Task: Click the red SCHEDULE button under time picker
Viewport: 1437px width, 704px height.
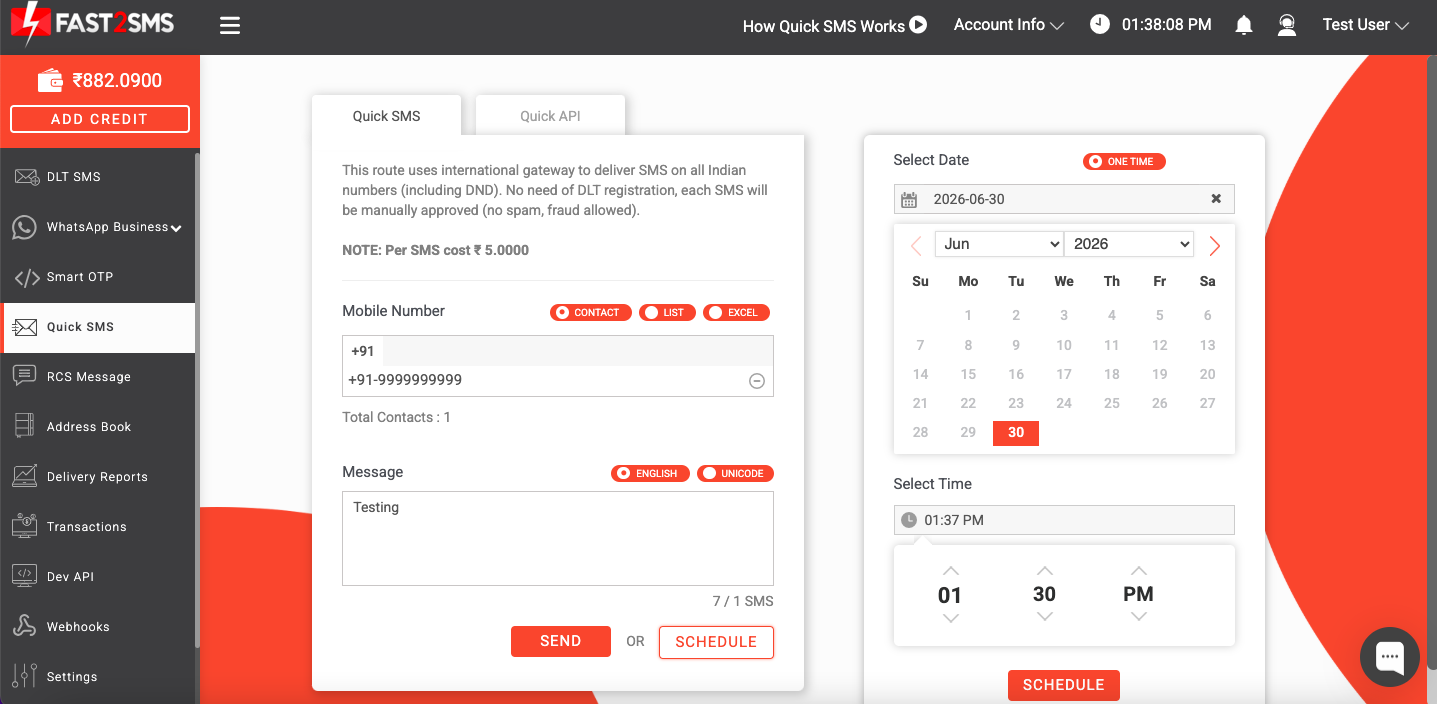Action: tap(1064, 685)
